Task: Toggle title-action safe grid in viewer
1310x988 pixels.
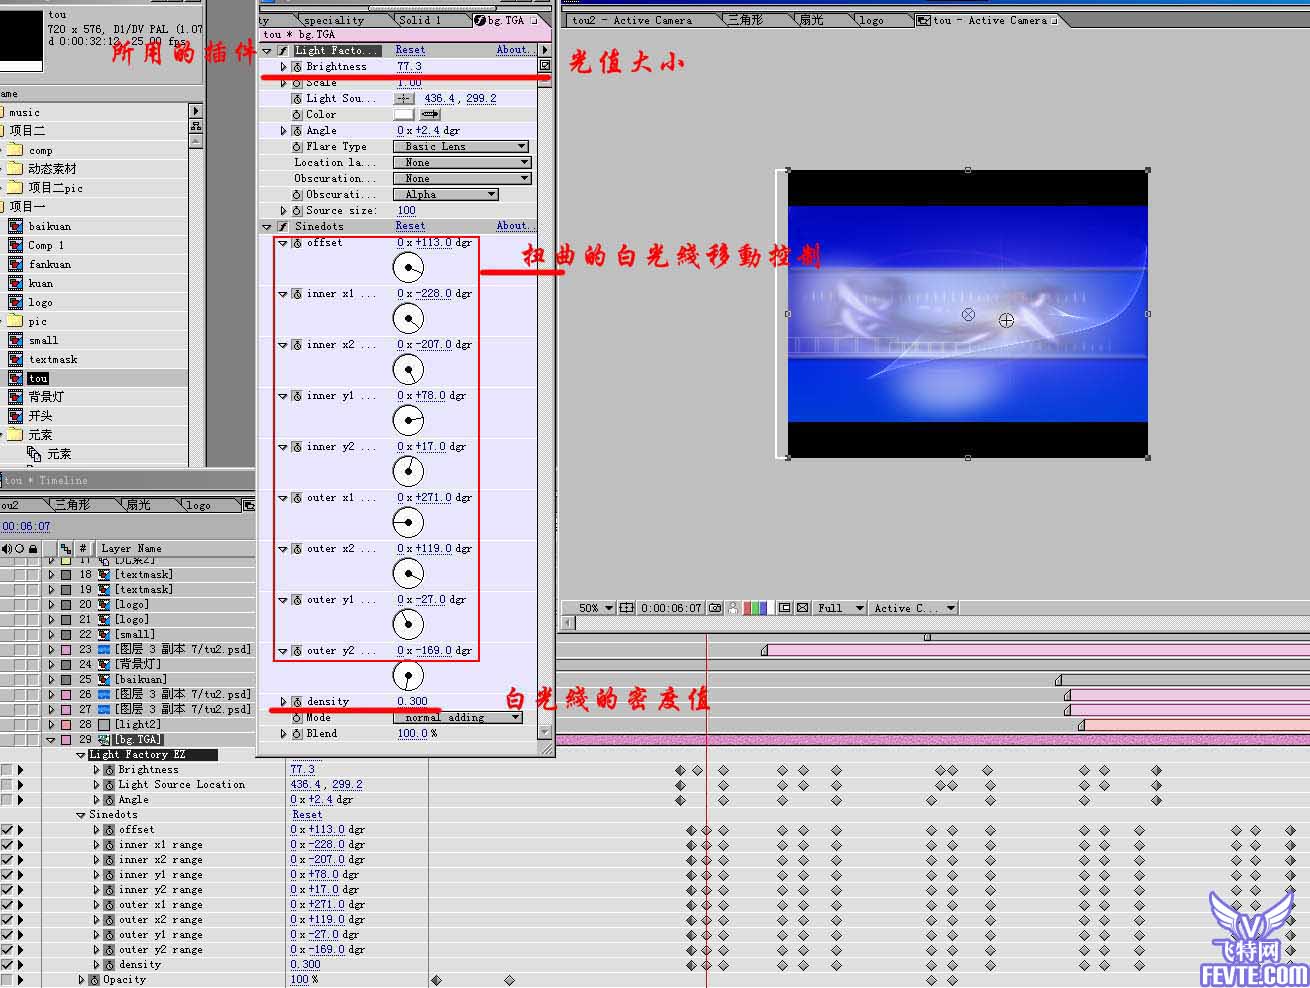Action: (627, 608)
